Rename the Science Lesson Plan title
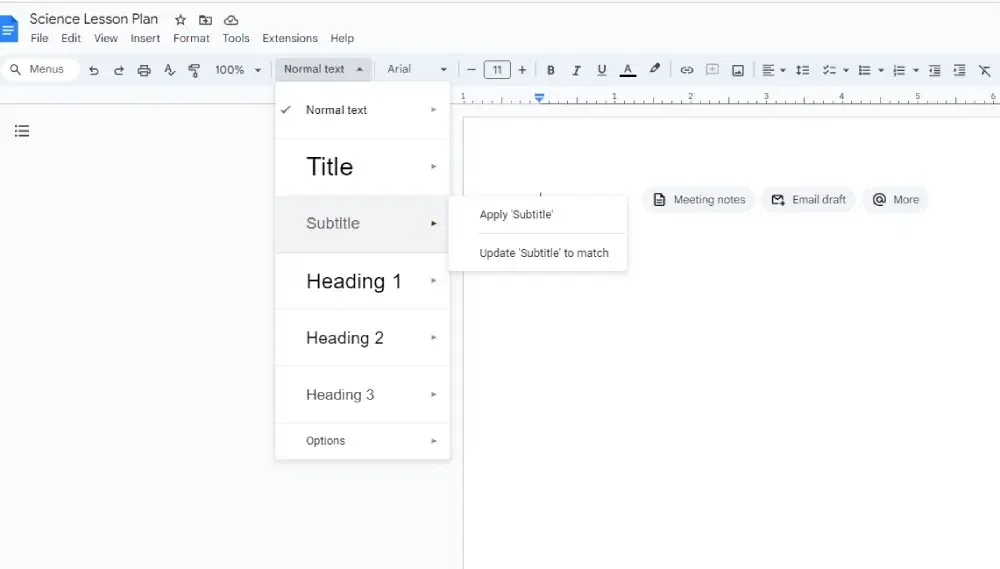The width and height of the screenshot is (1000, 569). [x=94, y=18]
